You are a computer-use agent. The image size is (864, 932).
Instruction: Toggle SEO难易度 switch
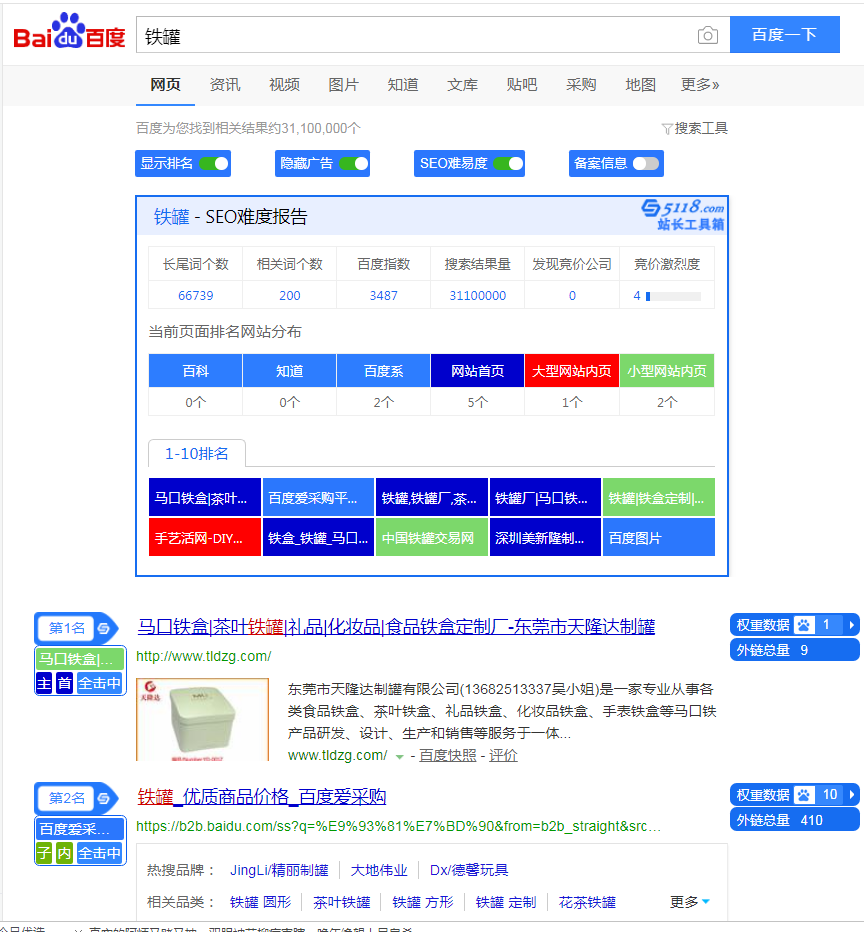coord(509,163)
